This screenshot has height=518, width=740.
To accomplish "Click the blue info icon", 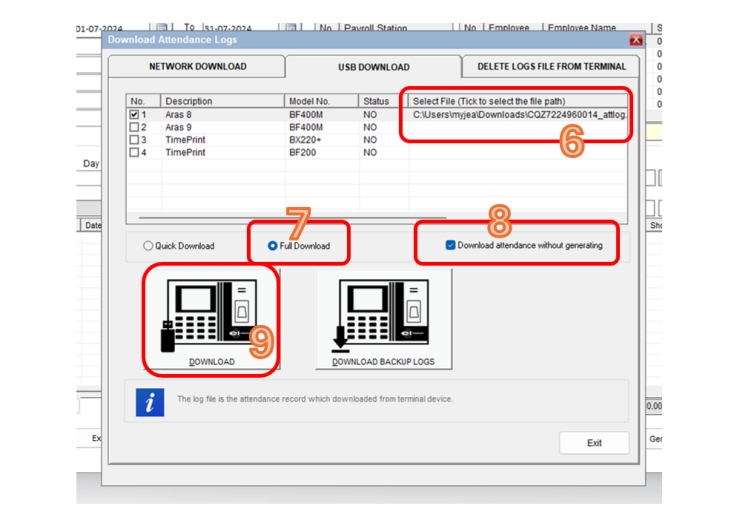I will (x=149, y=400).
